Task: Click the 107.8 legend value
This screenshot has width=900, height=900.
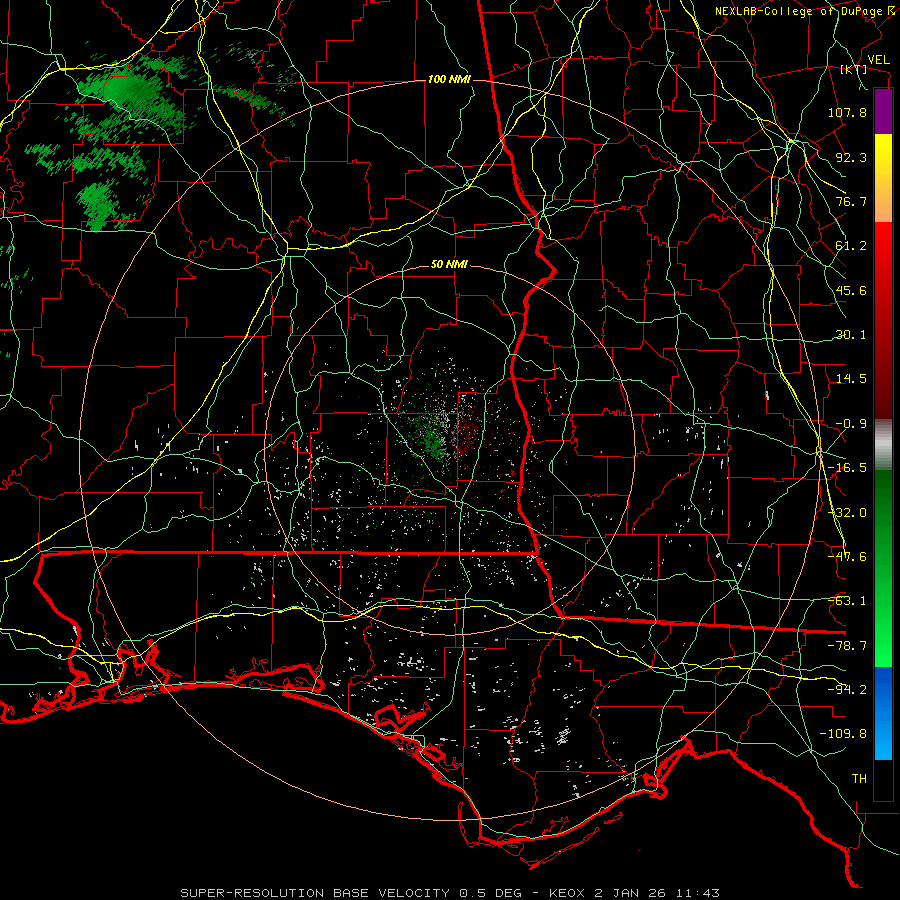Action: click(x=847, y=112)
